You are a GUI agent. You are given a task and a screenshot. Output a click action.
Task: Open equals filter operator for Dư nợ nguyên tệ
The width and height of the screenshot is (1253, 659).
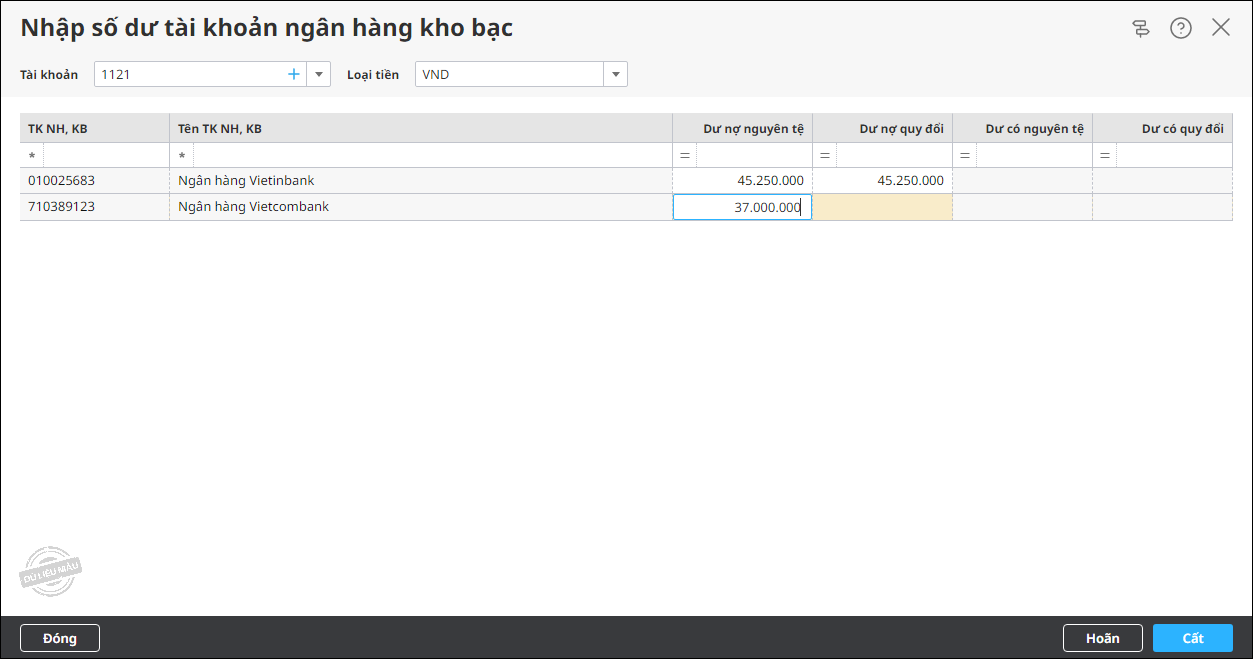pos(685,156)
